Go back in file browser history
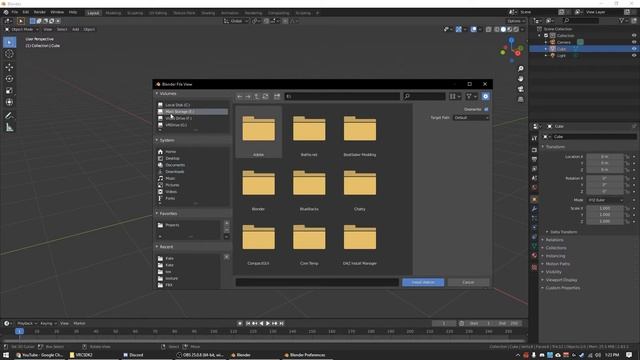 pos(240,96)
